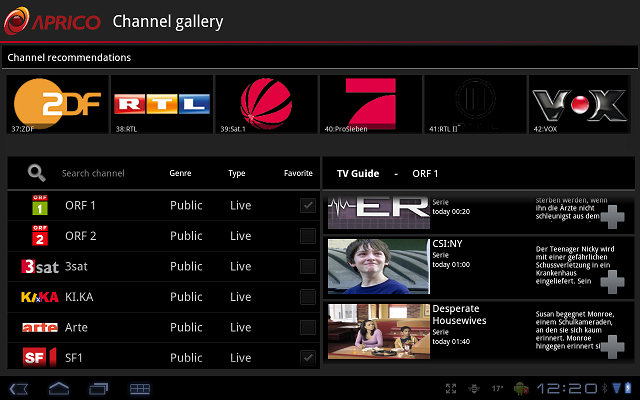
Task: Tap the Android back button
Action: [18, 389]
